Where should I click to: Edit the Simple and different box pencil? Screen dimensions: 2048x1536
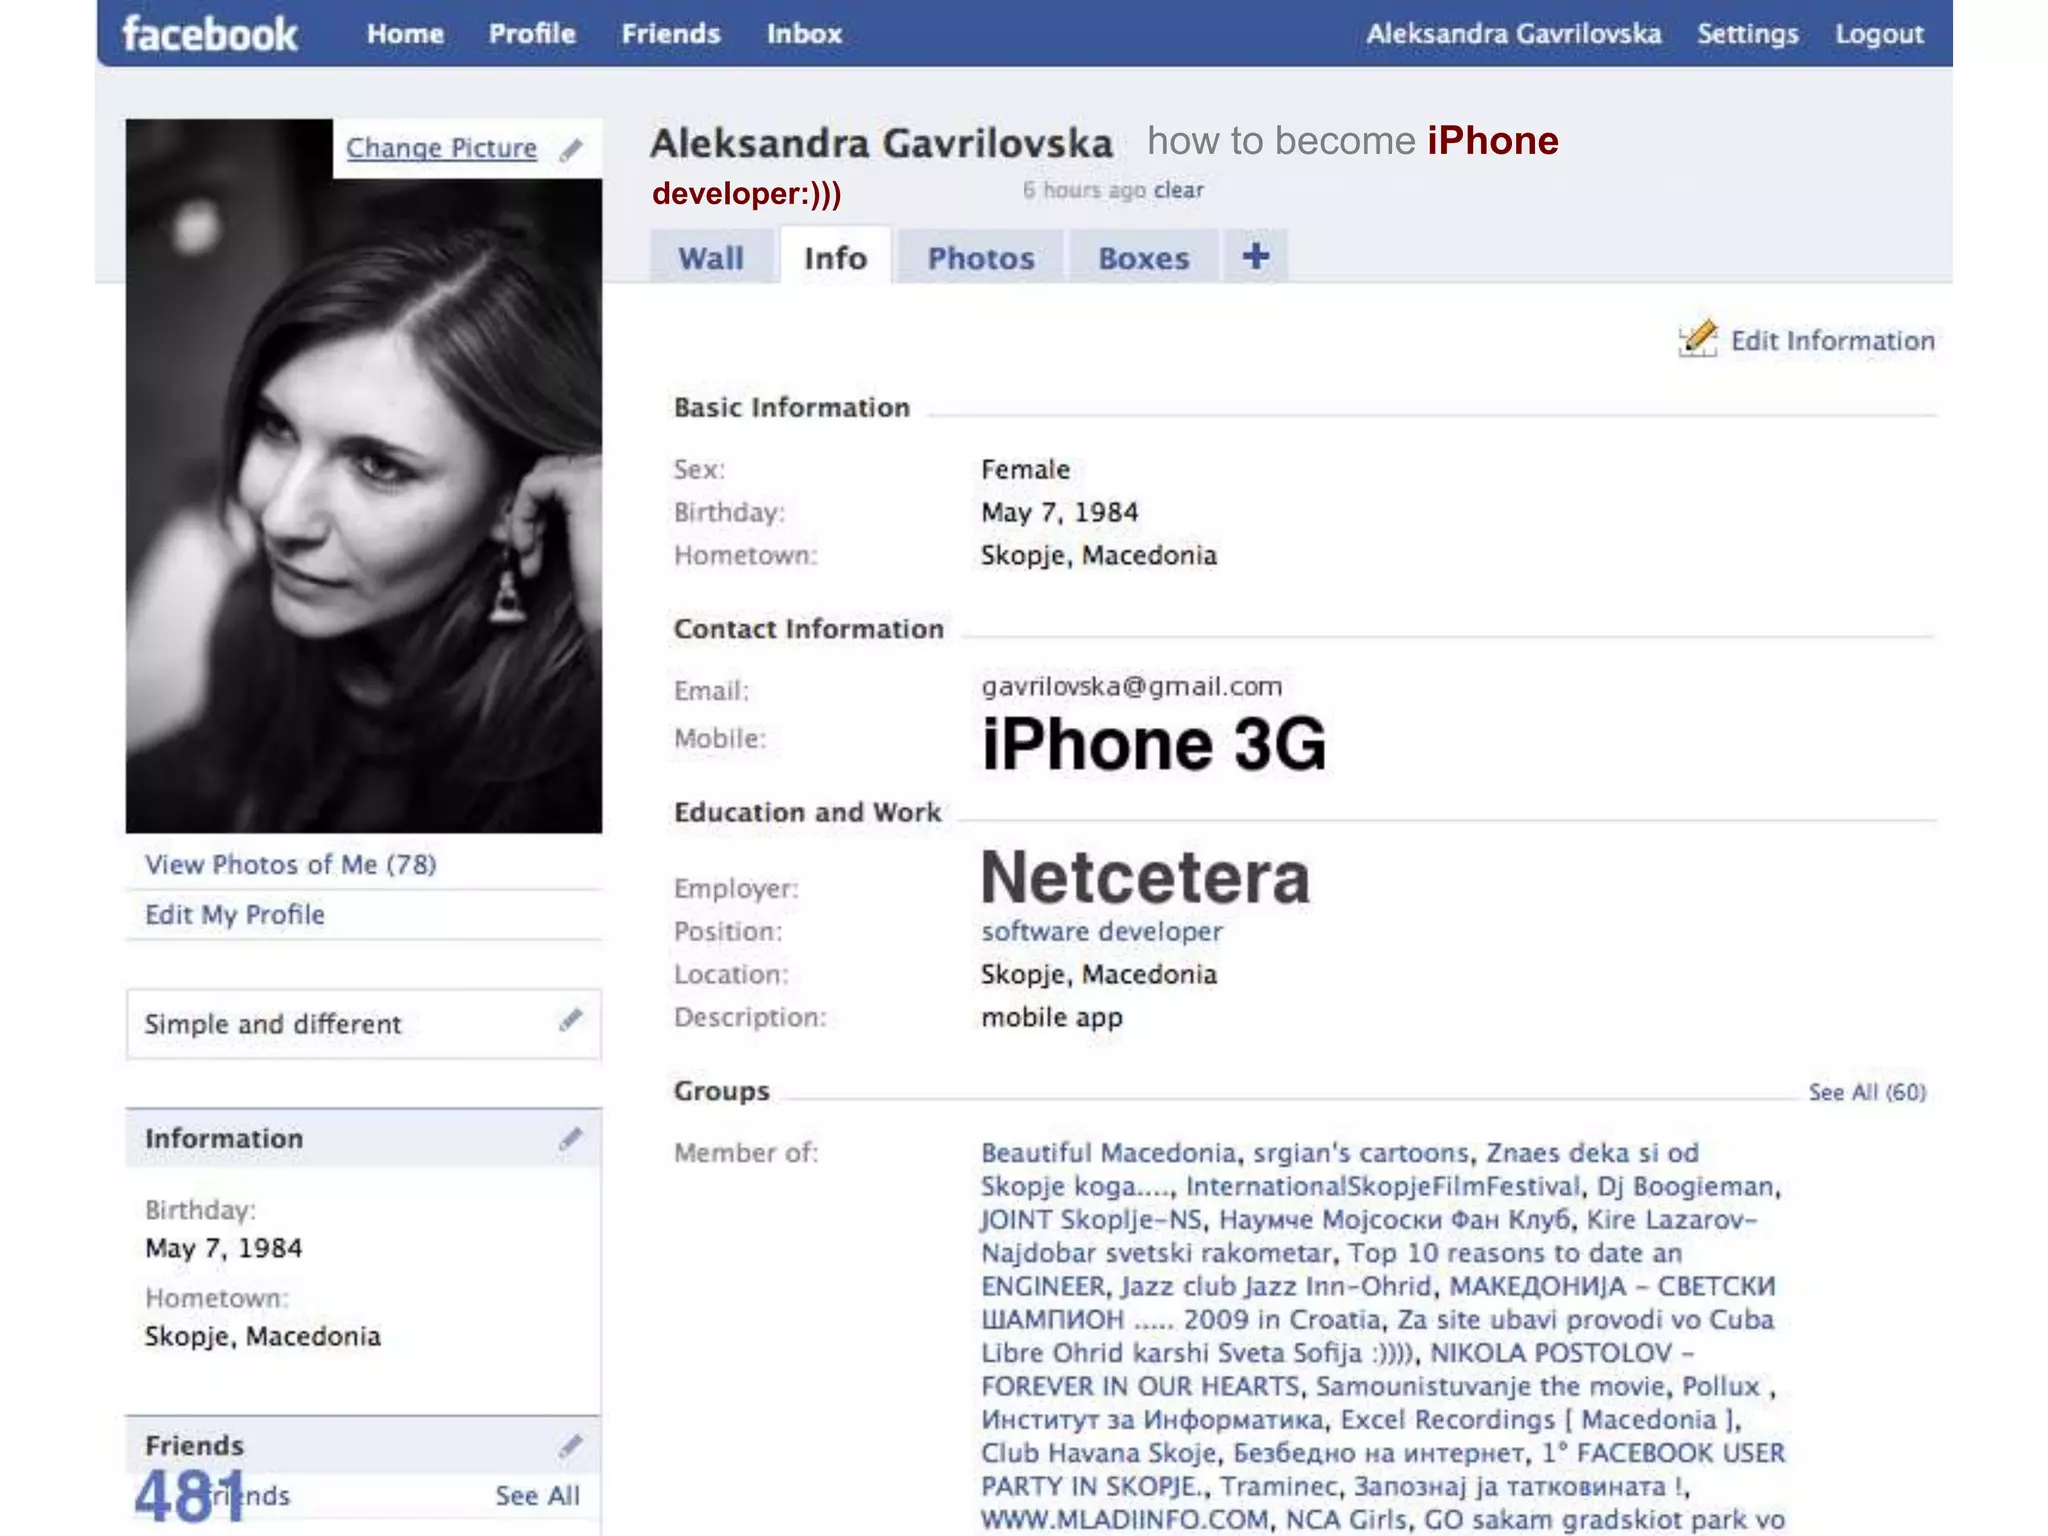(570, 1020)
